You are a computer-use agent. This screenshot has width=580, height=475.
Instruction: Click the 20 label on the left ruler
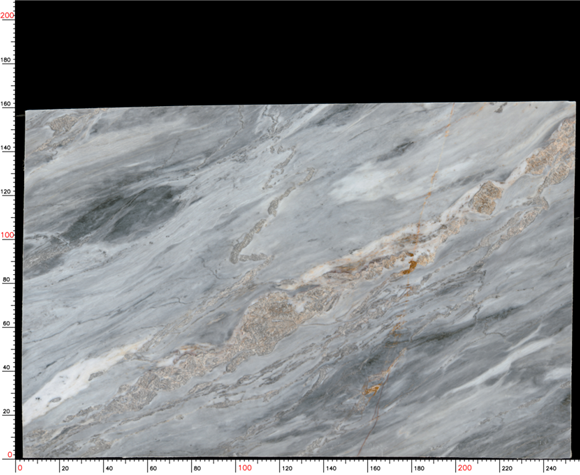coord(6,411)
